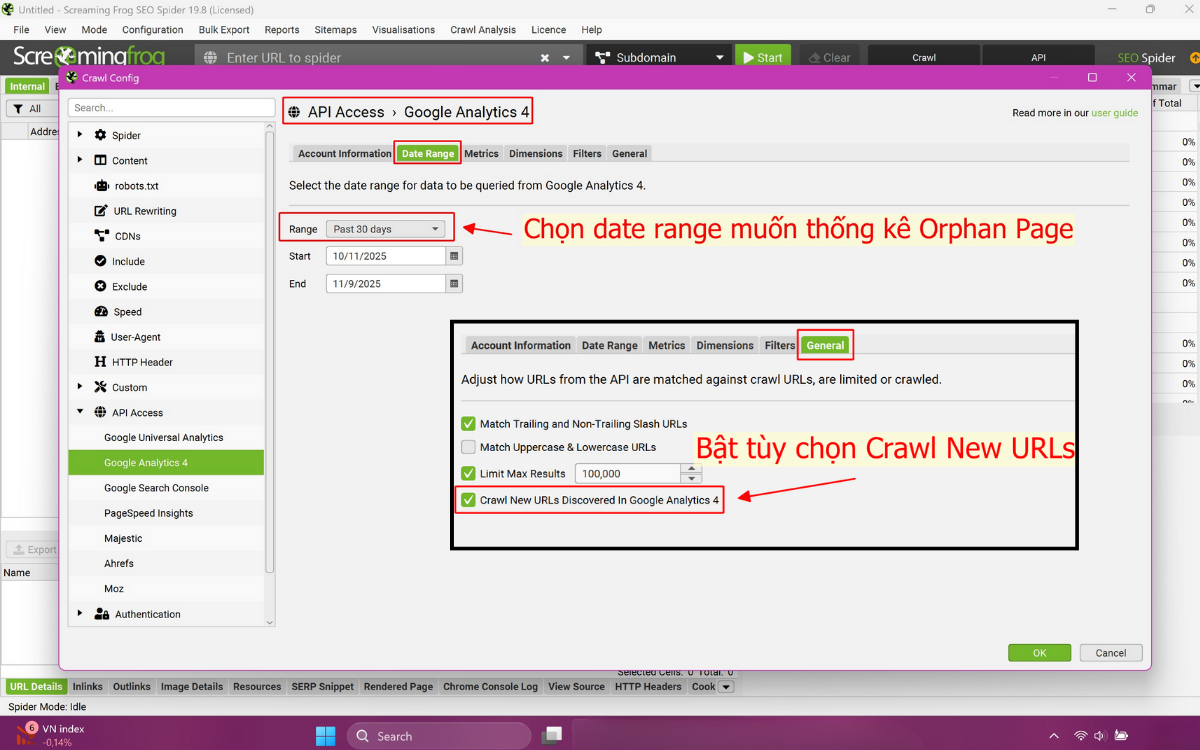This screenshot has width=1200, height=750.
Task: Click the Speed gauge icon
Action: click(x=101, y=312)
